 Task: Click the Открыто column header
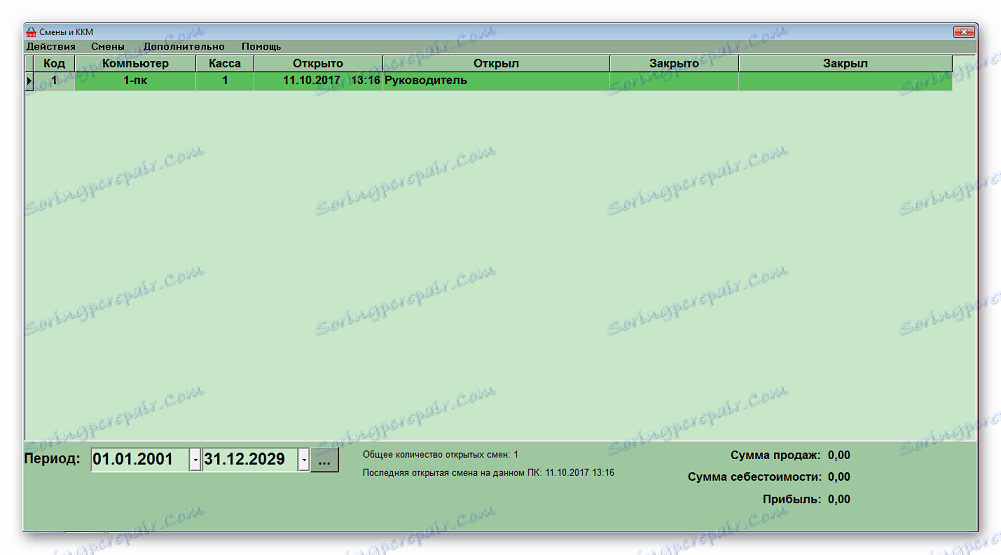point(318,63)
